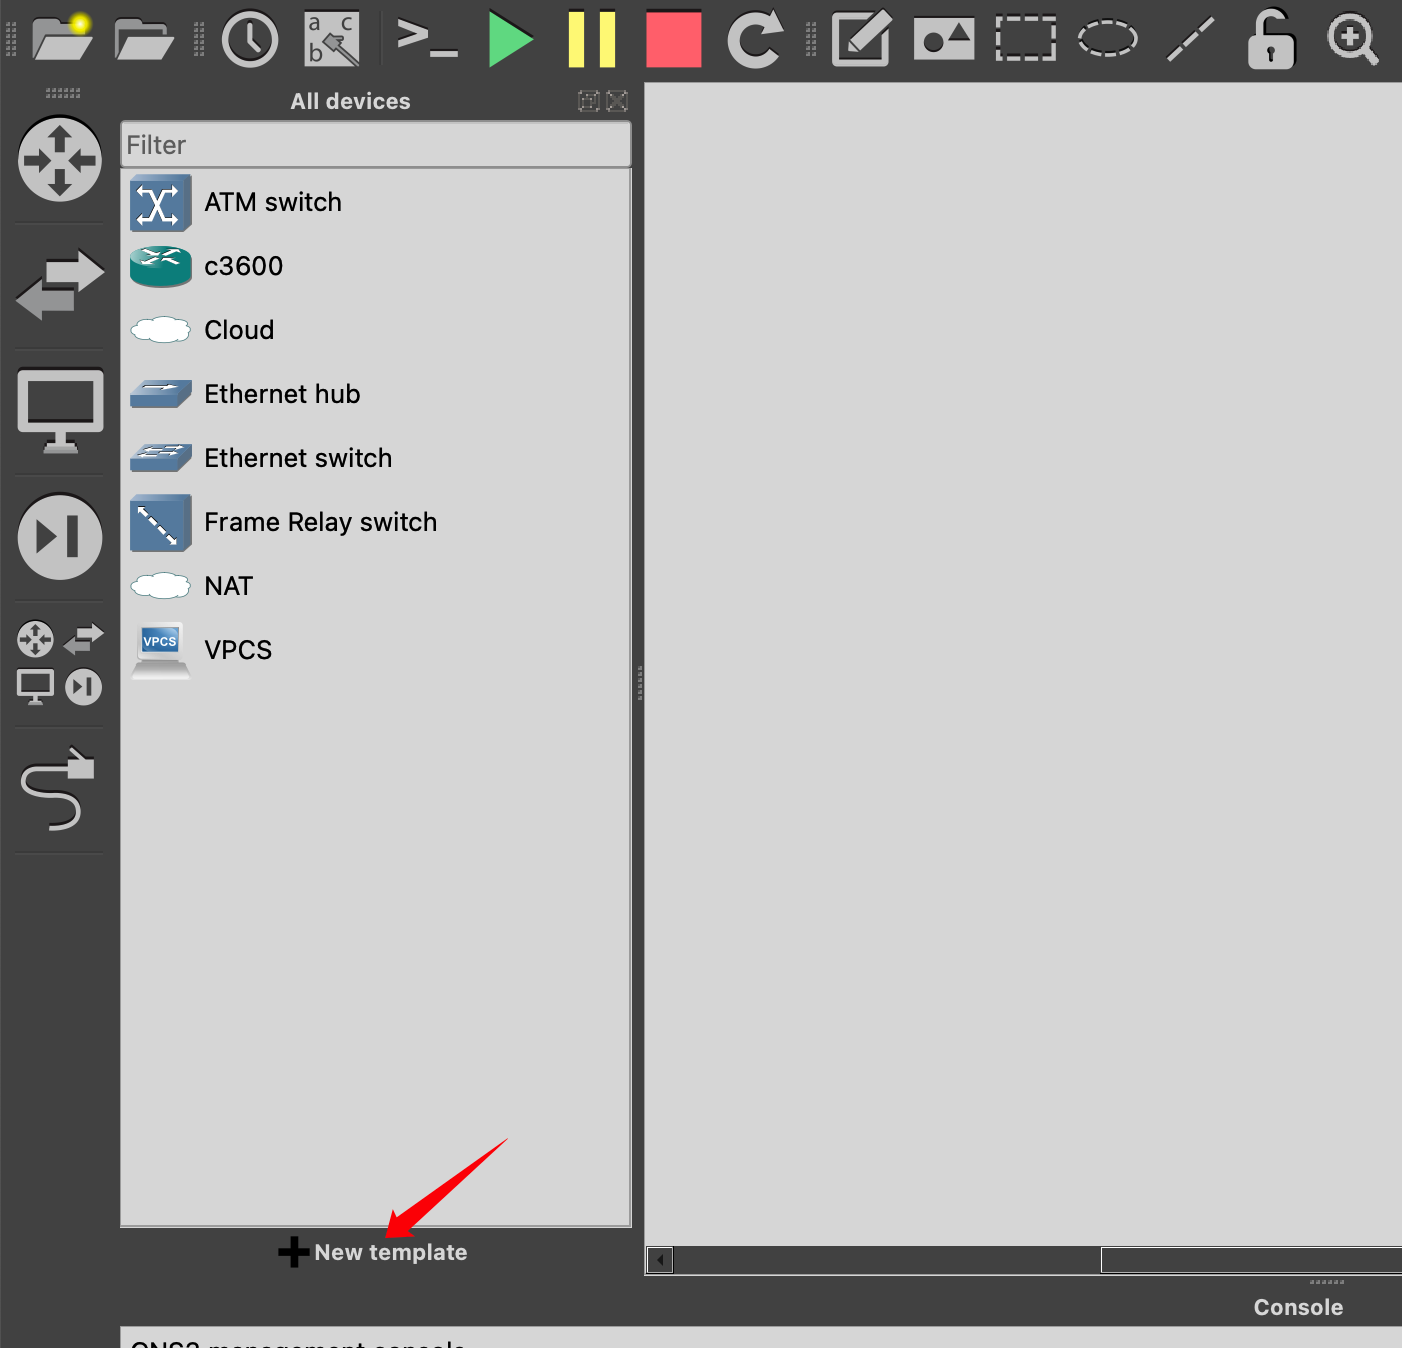
Task: Click the New blank project icon
Action: 62,39
